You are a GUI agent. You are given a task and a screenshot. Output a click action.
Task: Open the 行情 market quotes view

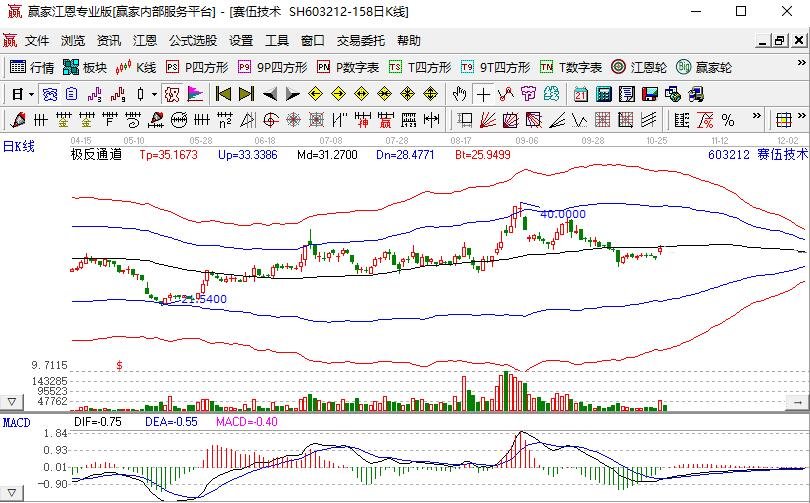click(32, 68)
